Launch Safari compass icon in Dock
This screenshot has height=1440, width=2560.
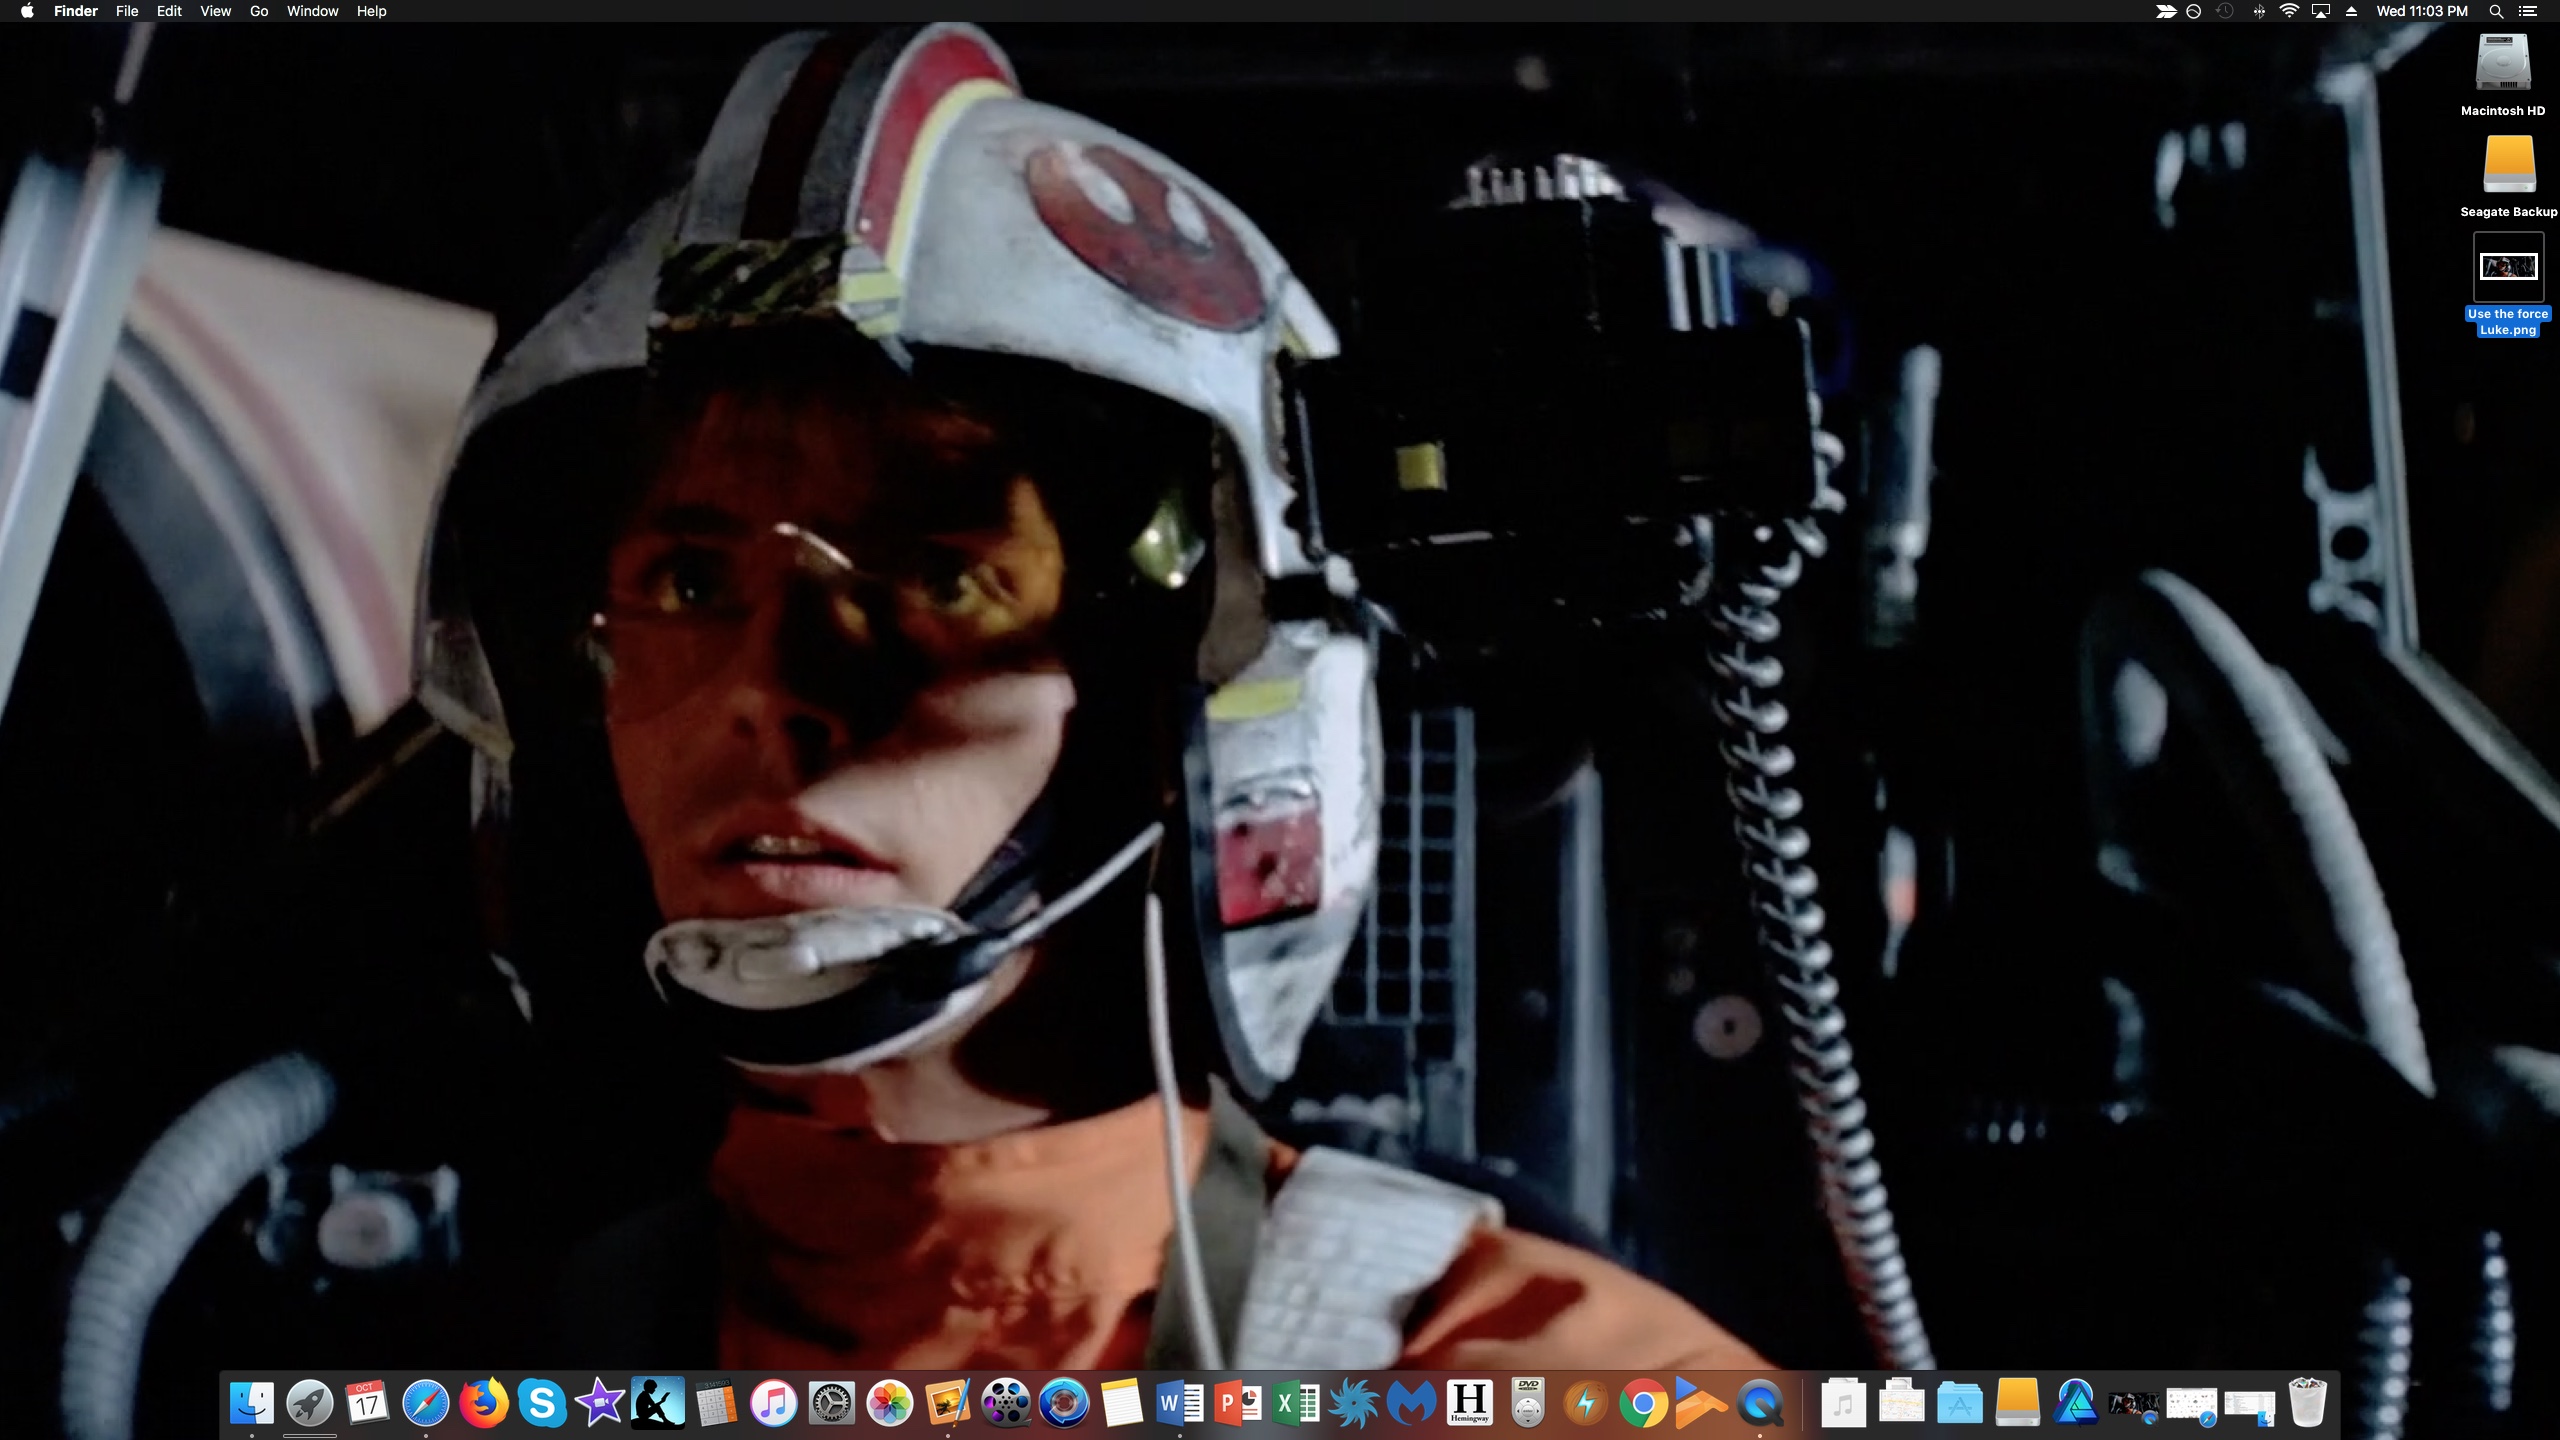[426, 1403]
